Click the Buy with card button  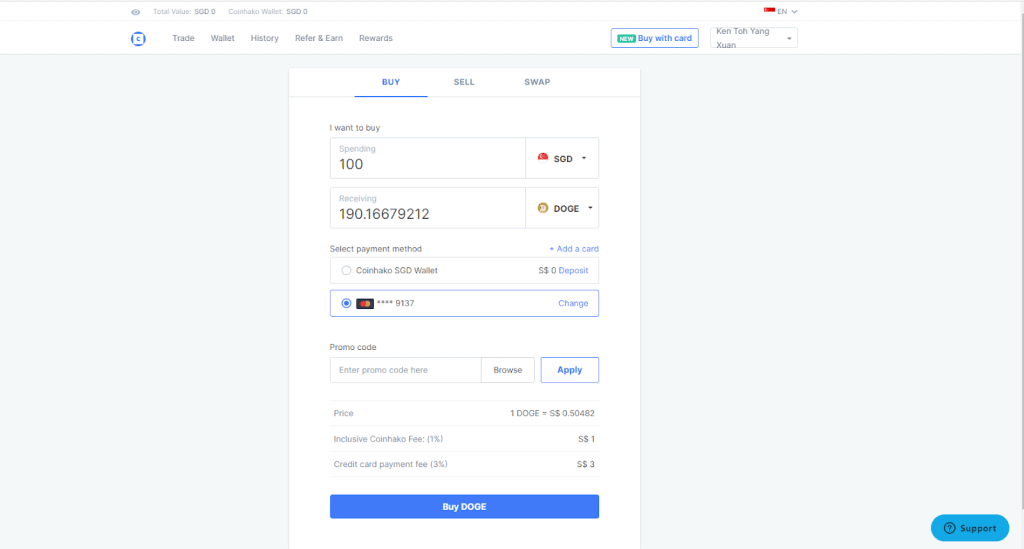point(654,38)
